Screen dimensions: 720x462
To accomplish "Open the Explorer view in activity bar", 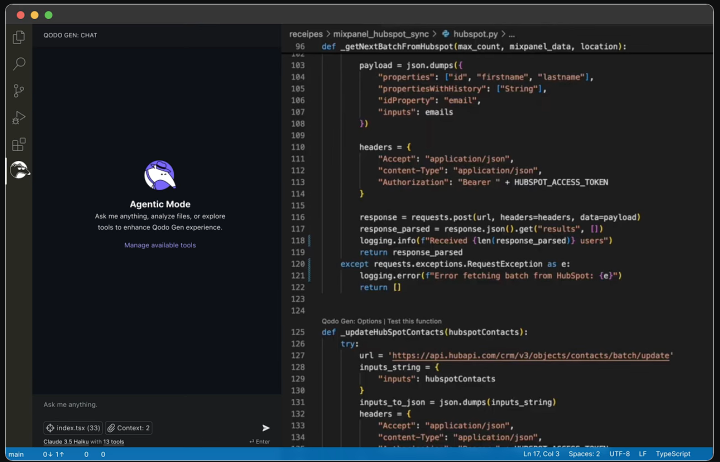I will tap(18, 38).
